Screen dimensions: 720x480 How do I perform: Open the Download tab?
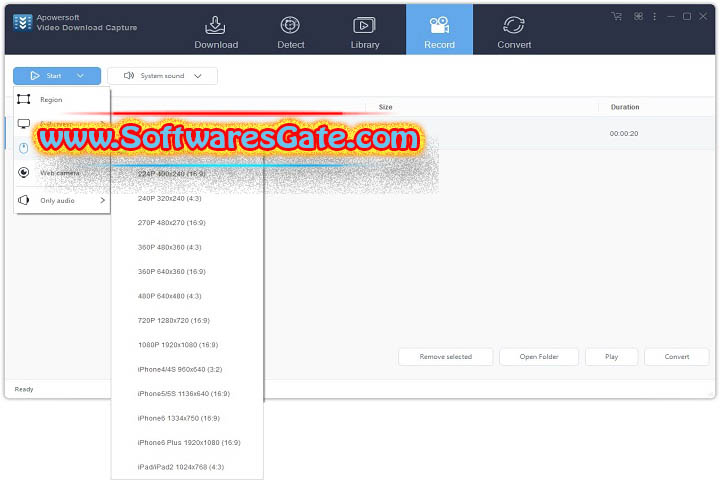216,32
